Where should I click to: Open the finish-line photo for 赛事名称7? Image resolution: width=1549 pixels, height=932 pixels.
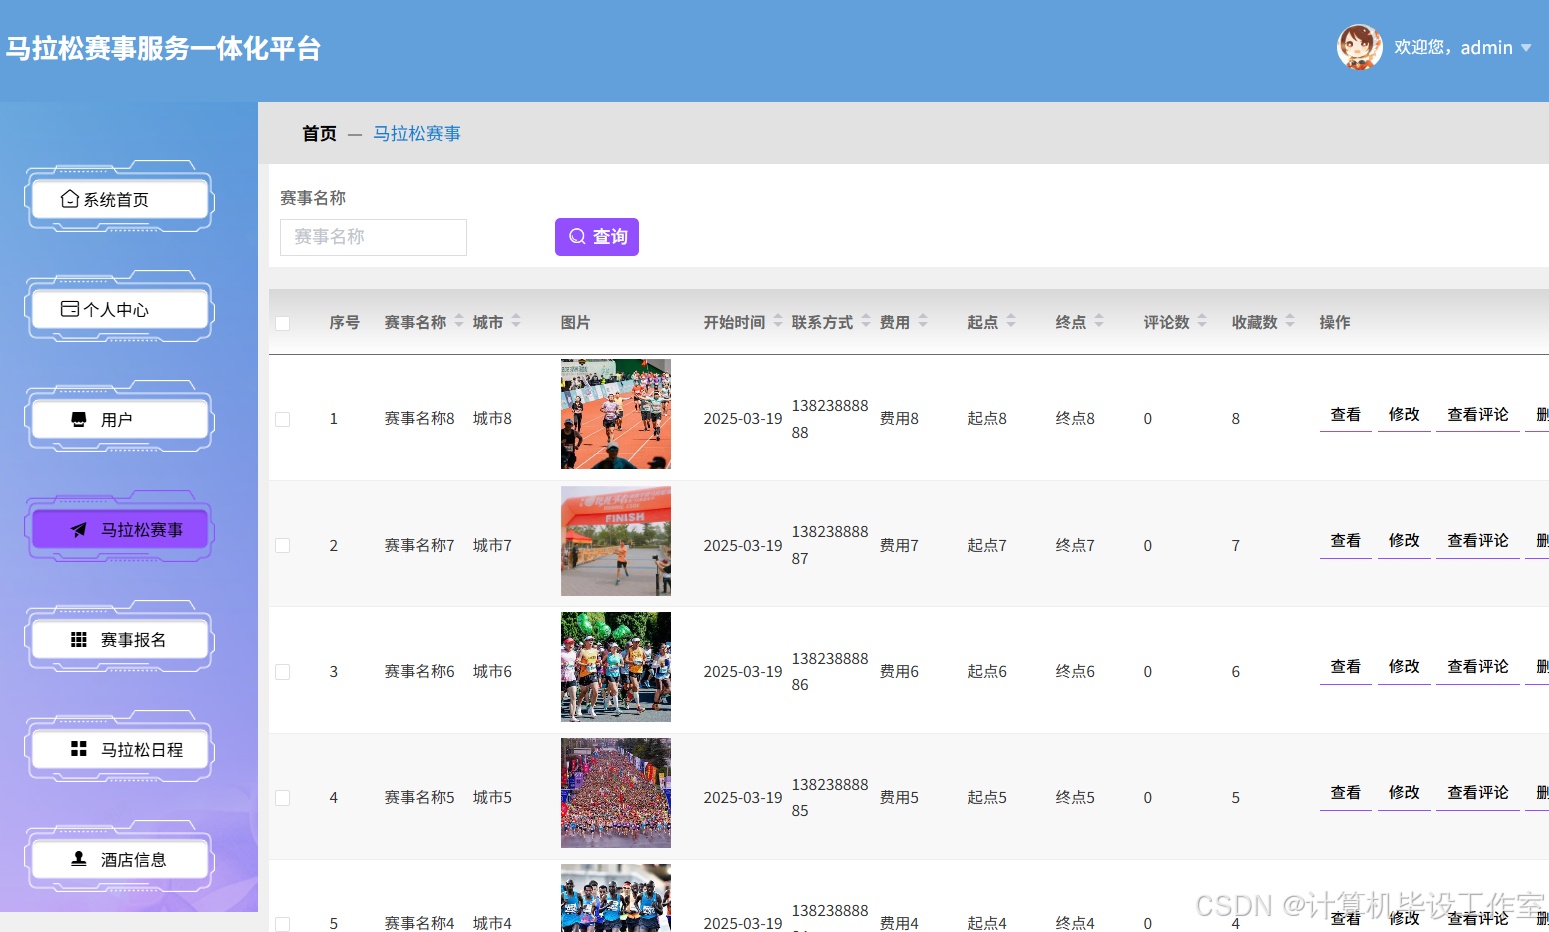coord(616,541)
